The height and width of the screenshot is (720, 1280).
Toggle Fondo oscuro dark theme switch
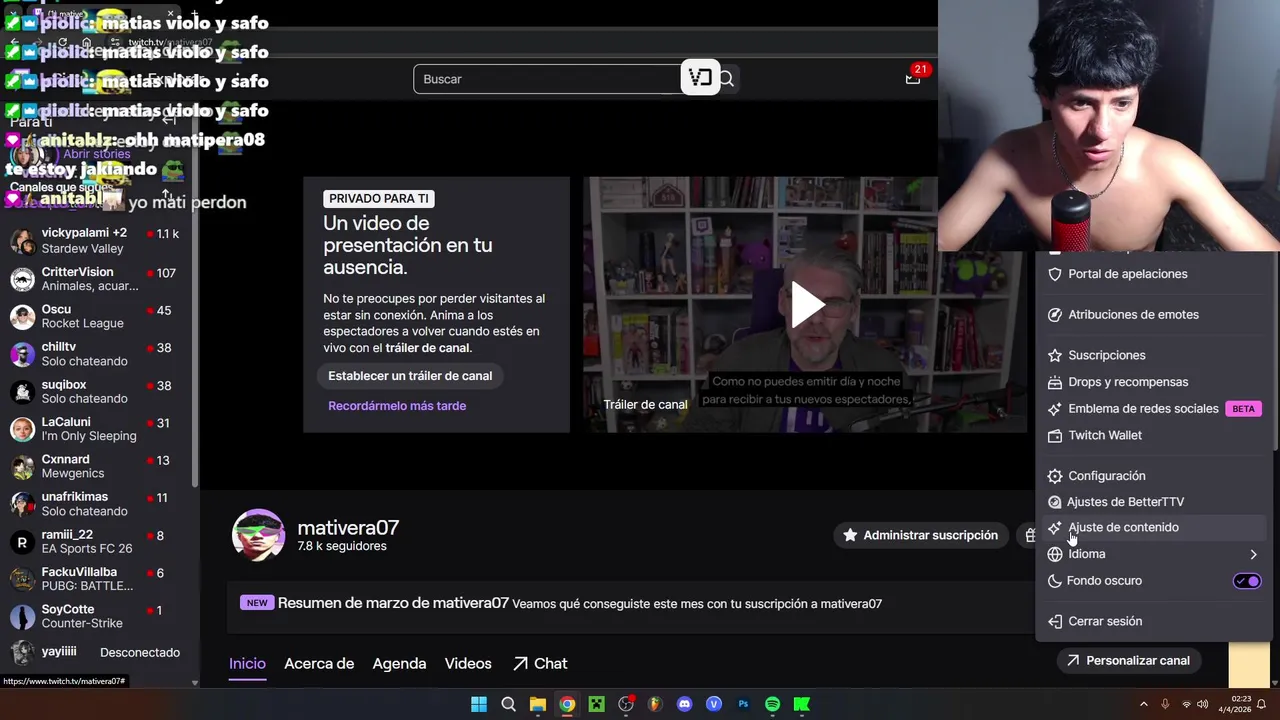1247,581
